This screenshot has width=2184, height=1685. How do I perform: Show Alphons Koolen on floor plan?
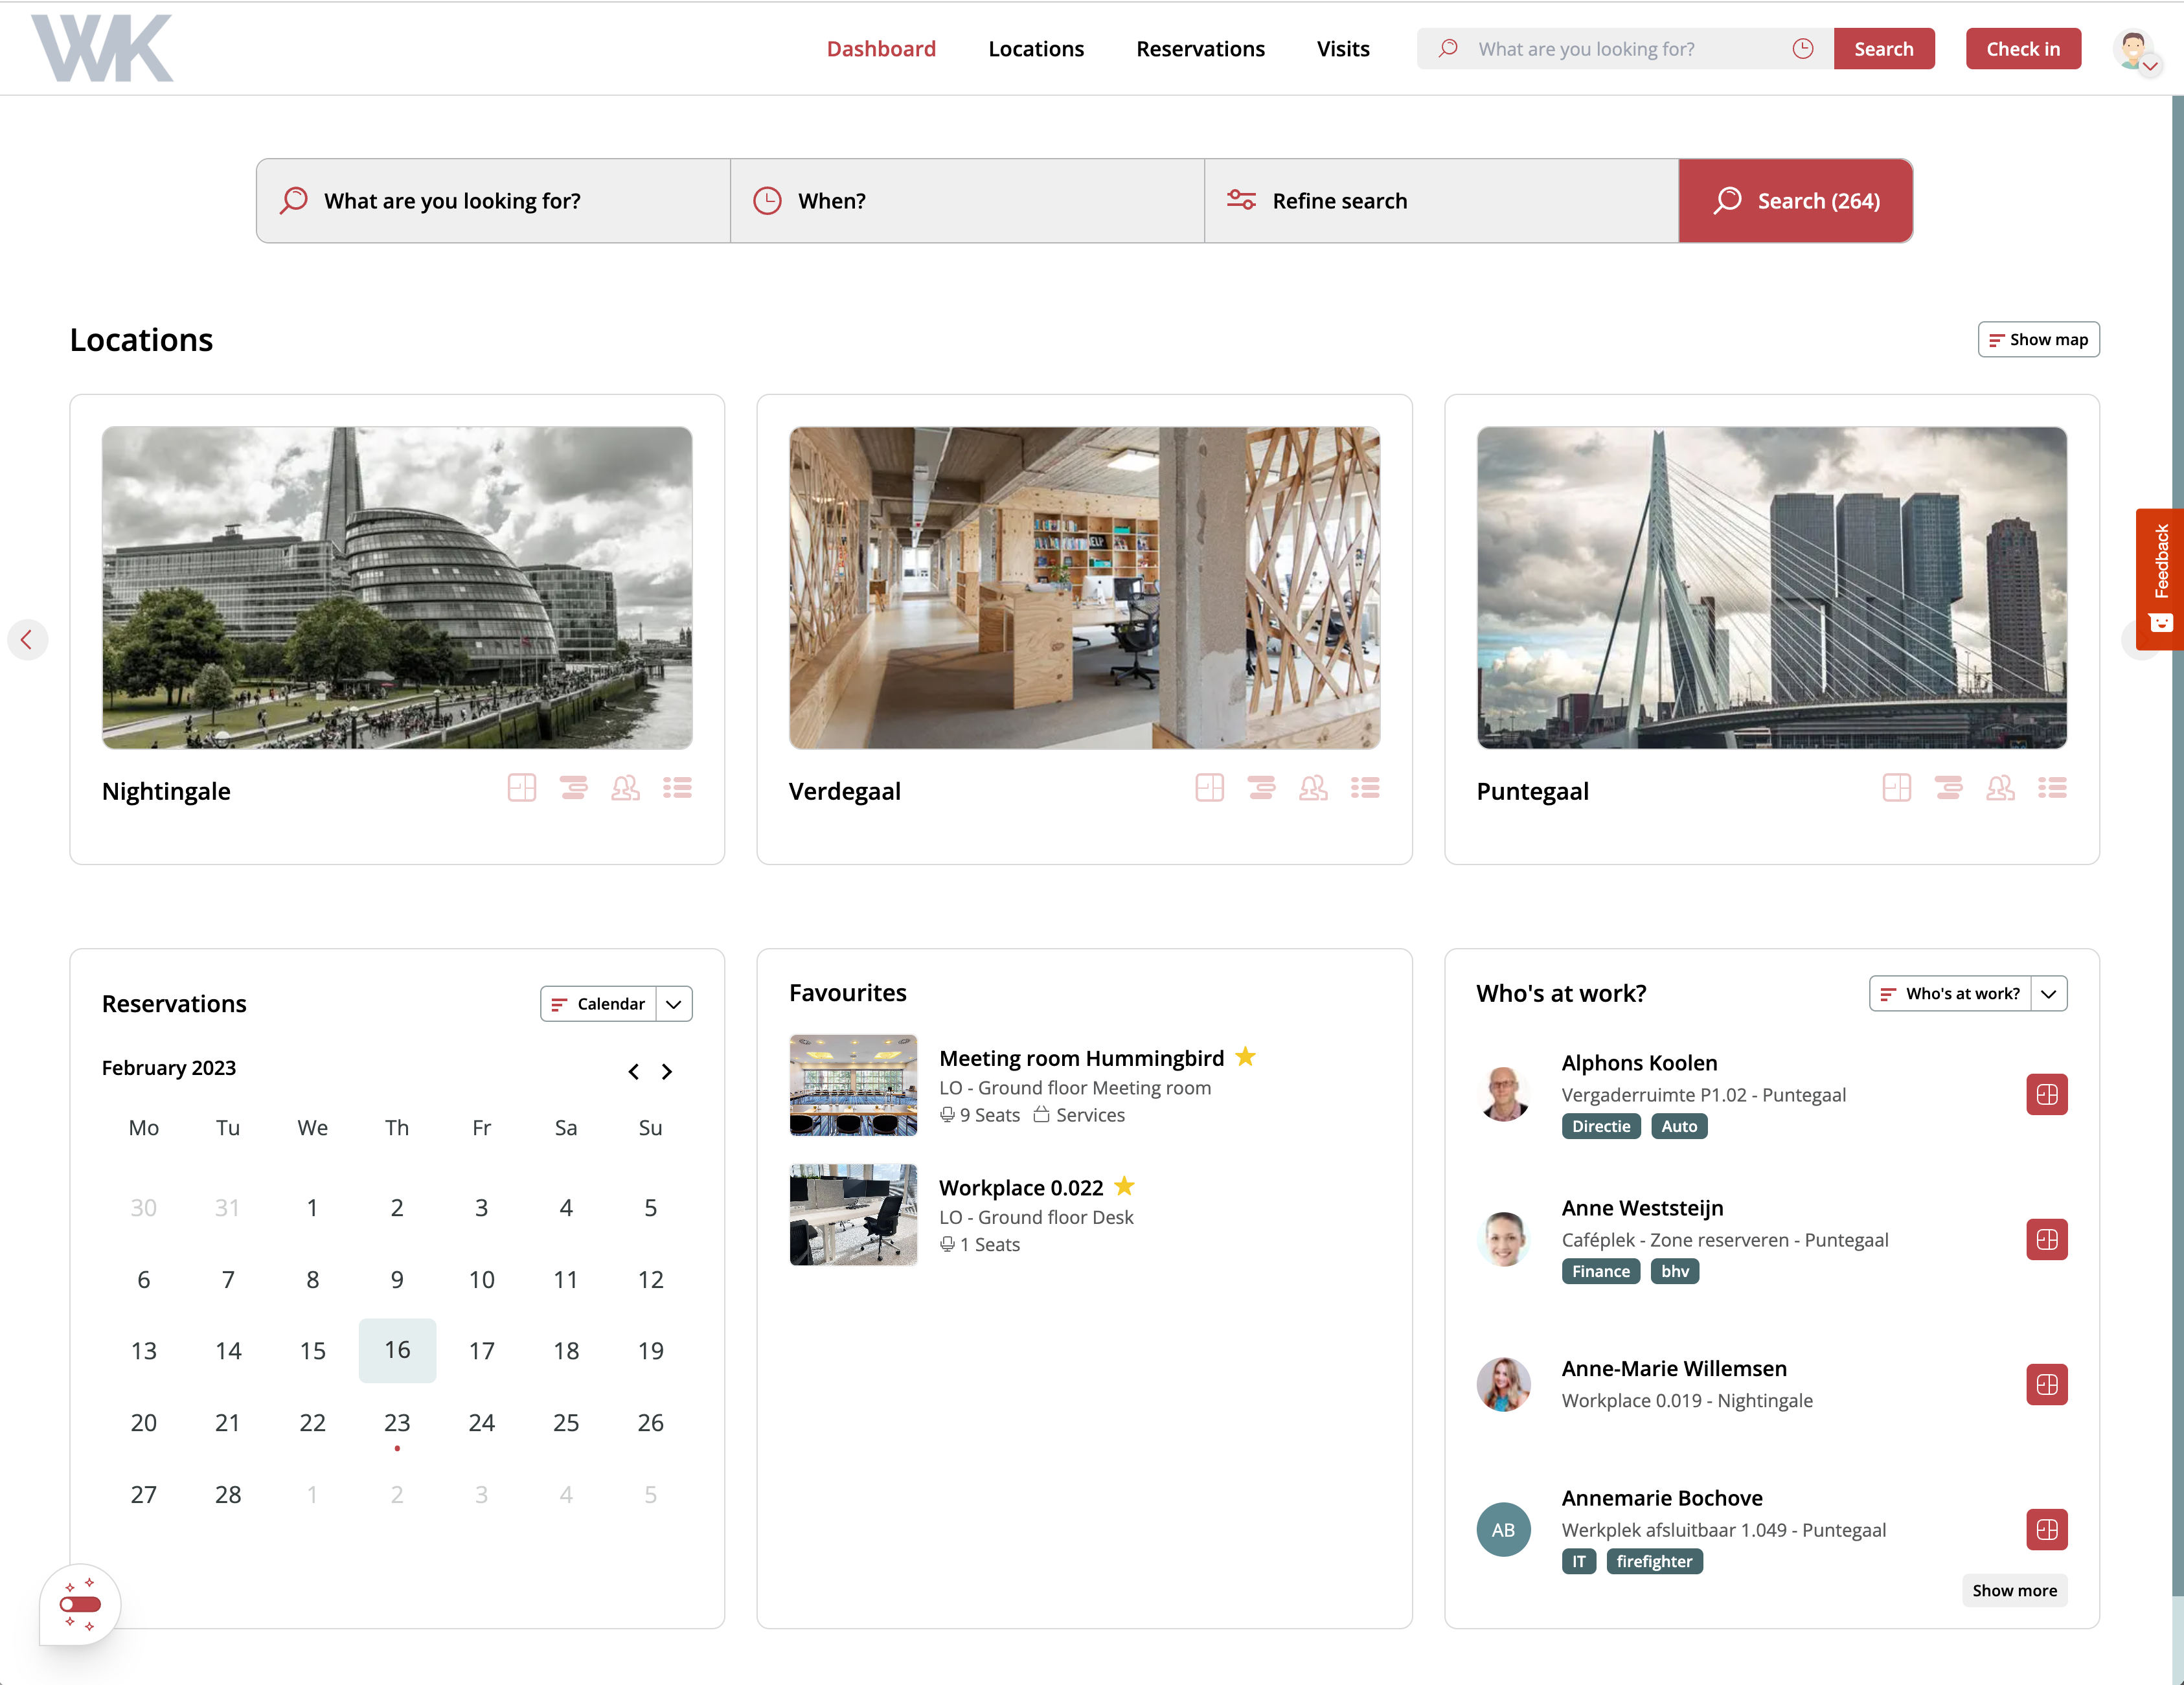pyautogui.click(x=2046, y=1094)
